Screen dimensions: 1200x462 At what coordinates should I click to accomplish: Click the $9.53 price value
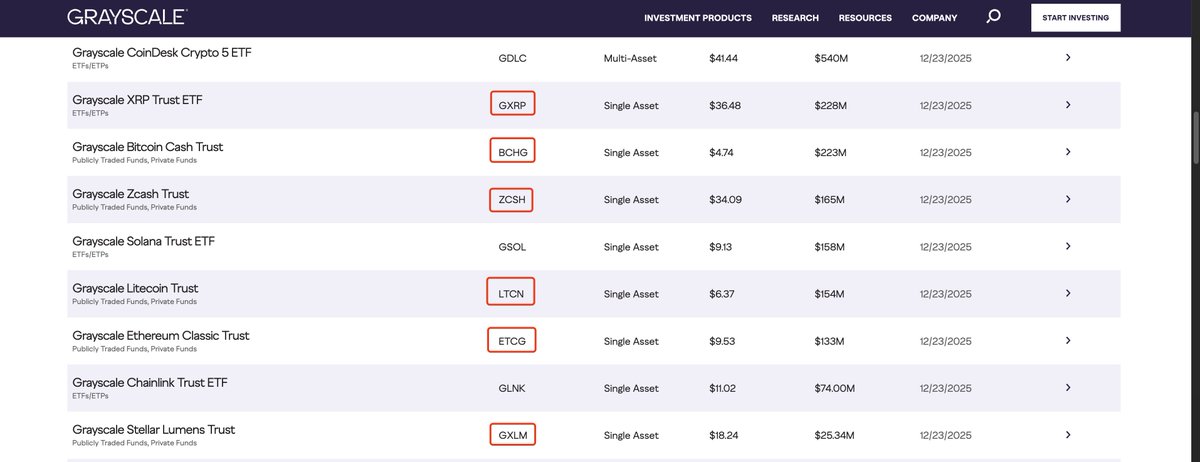pyautogui.click(x=721, y=341)
